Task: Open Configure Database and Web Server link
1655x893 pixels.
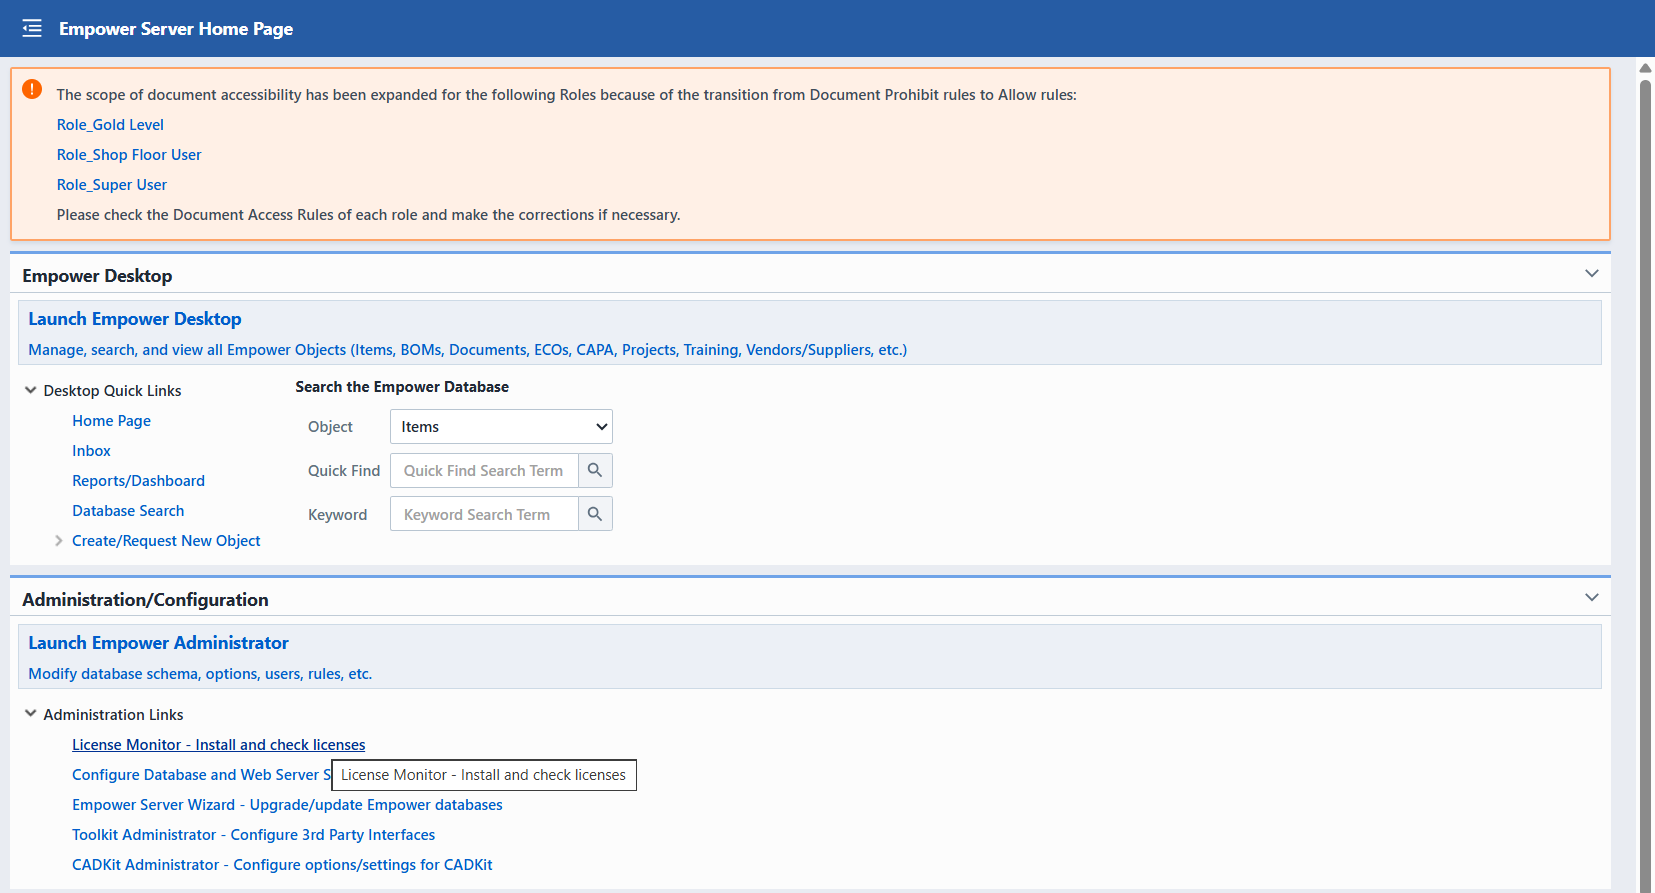Action: (x=201, y=774)
